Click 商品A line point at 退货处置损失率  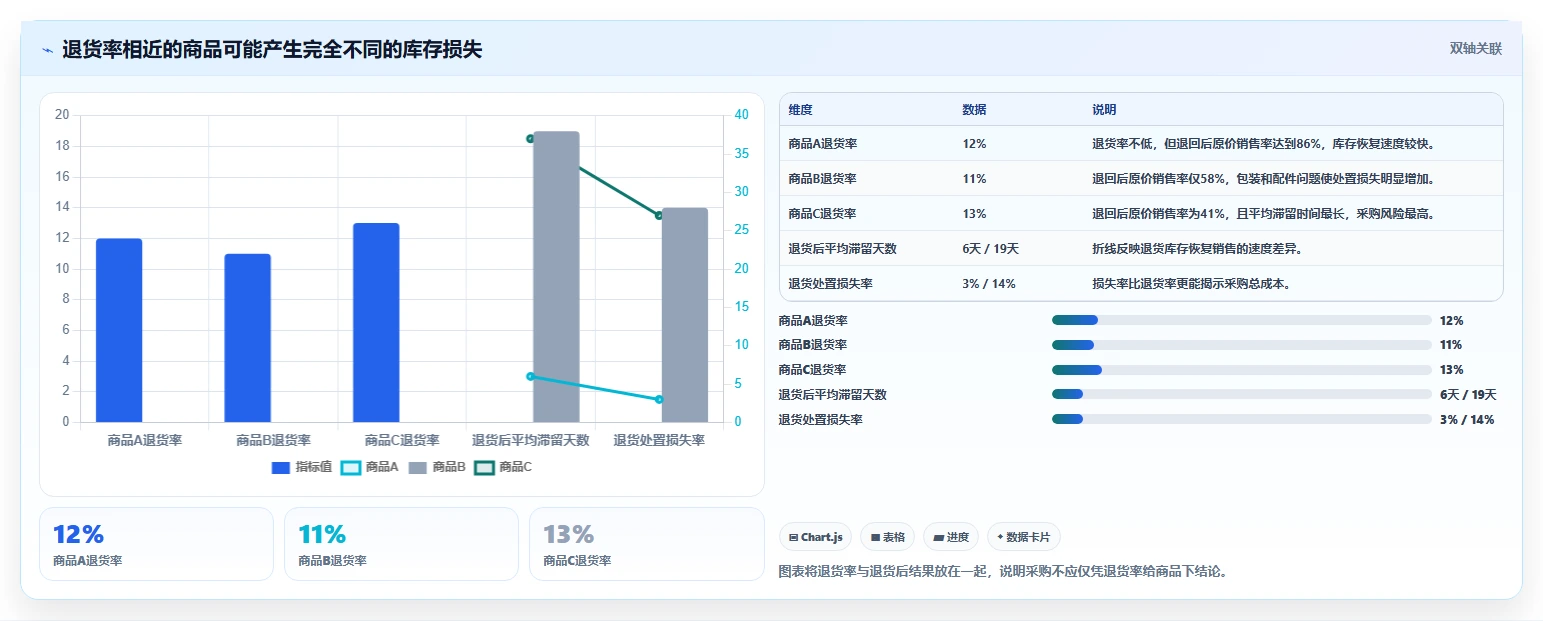click(659, 400)
